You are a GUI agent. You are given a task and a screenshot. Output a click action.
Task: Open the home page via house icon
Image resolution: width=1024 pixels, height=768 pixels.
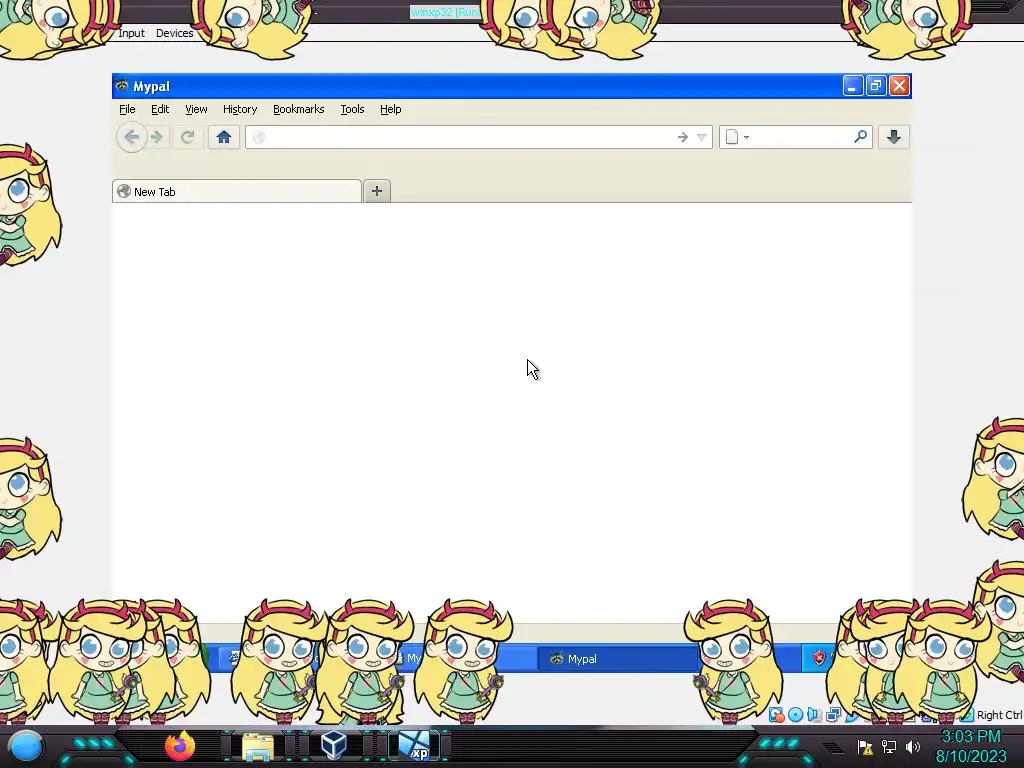(x=223, y=137)
